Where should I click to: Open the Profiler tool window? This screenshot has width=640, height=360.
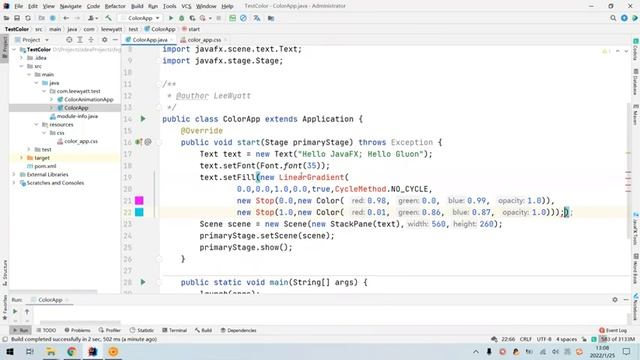109,330
